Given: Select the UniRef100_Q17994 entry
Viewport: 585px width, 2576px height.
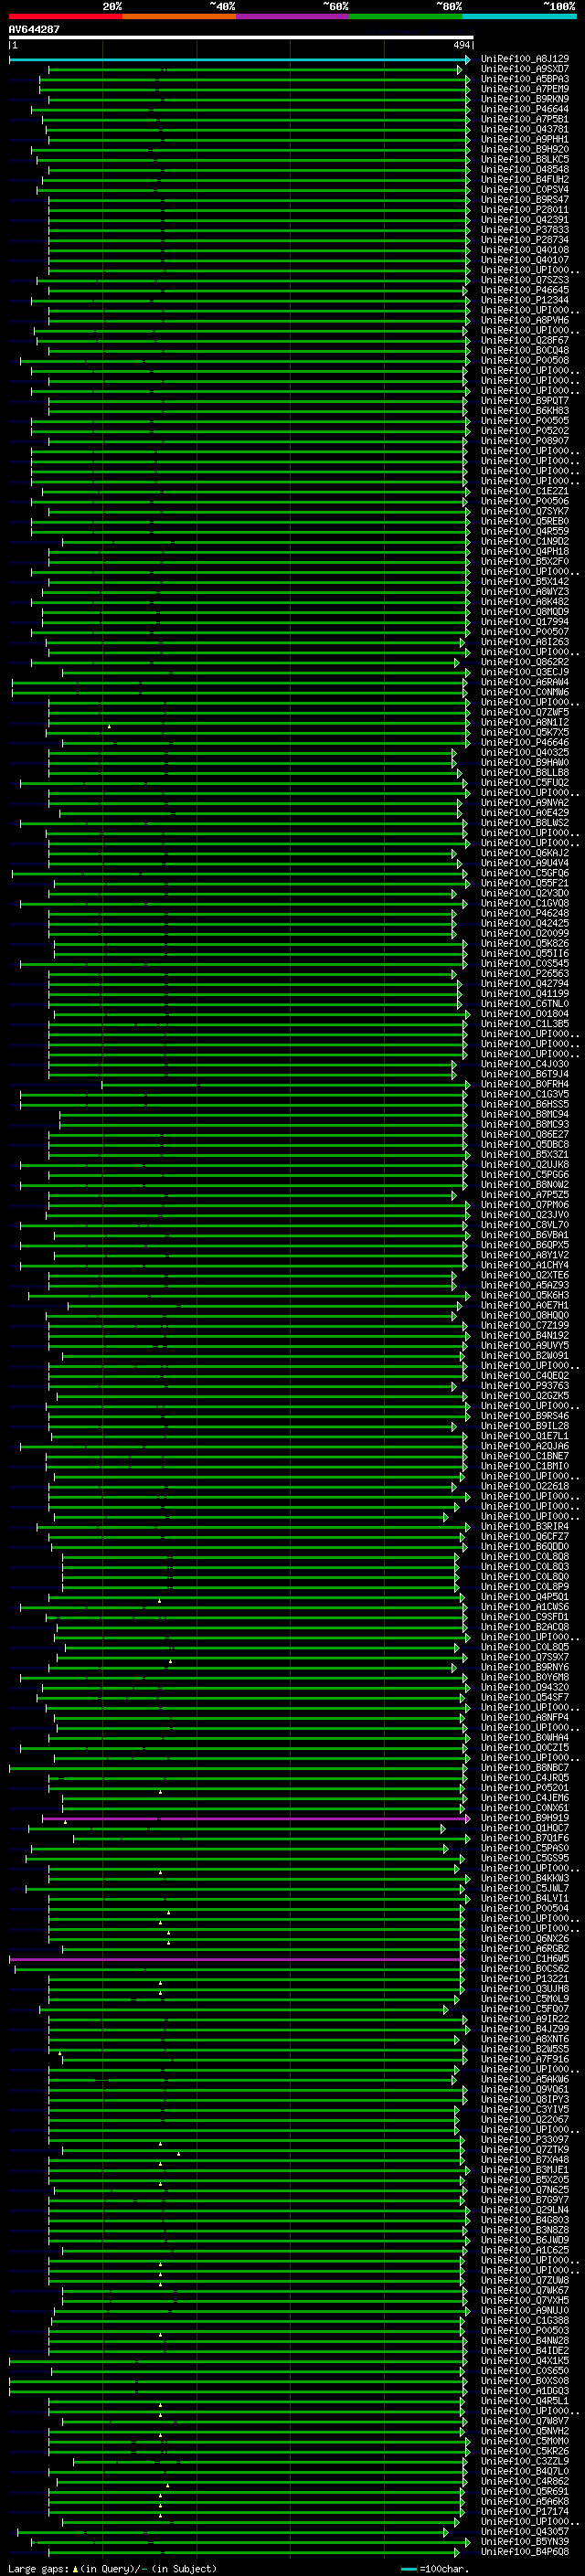Looking at the screenshot, I should coord(525,621).
